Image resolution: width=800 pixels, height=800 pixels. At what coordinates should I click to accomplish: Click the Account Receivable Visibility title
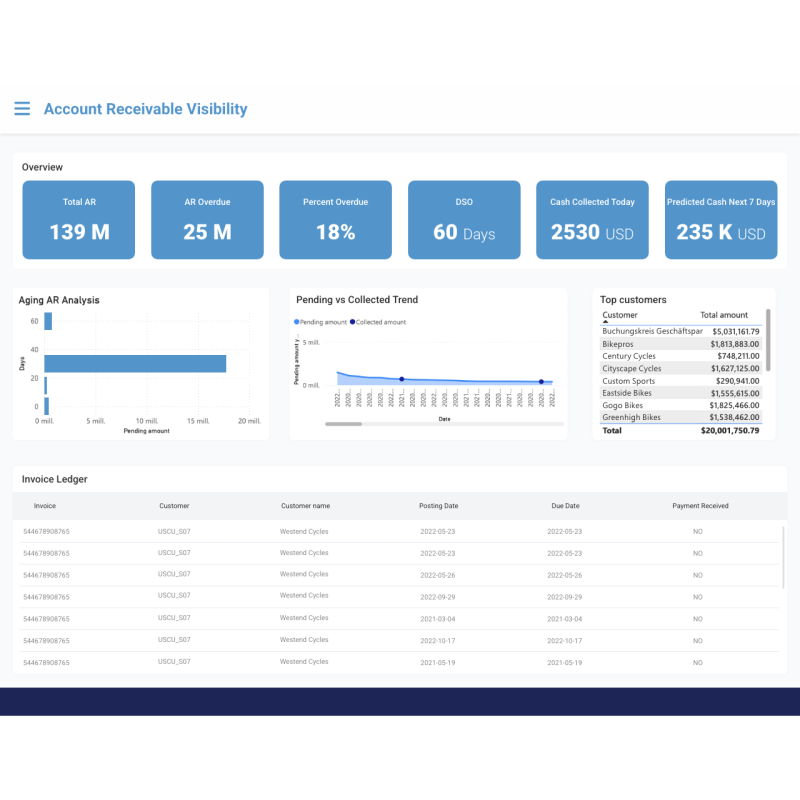click(145, 109)
